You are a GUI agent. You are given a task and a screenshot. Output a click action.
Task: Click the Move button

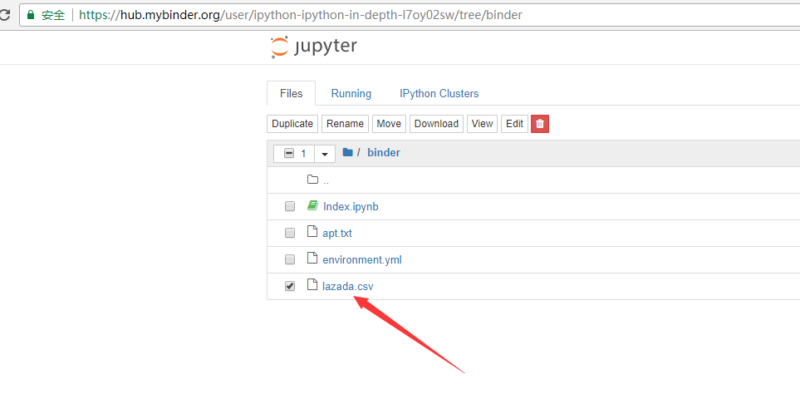coord(389,124)
